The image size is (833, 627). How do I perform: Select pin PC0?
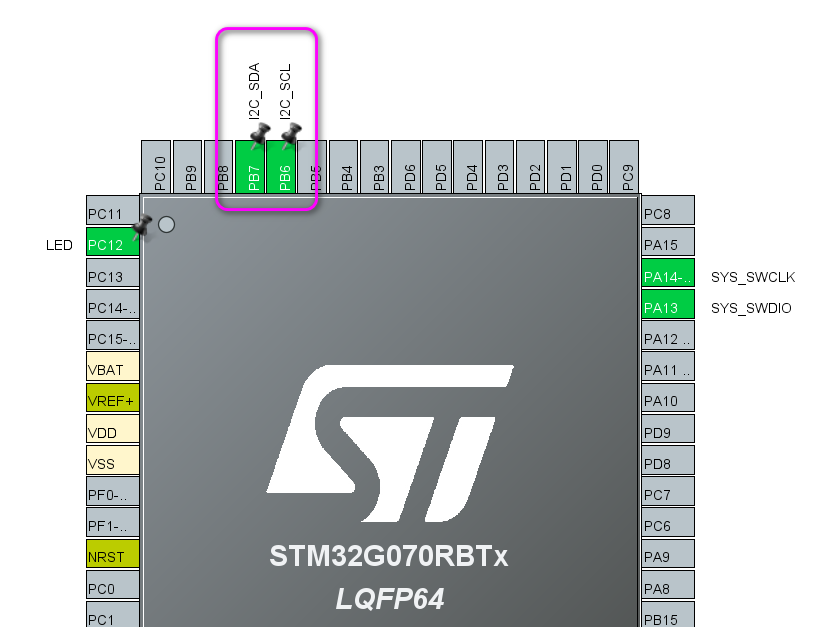click(113, 586)
